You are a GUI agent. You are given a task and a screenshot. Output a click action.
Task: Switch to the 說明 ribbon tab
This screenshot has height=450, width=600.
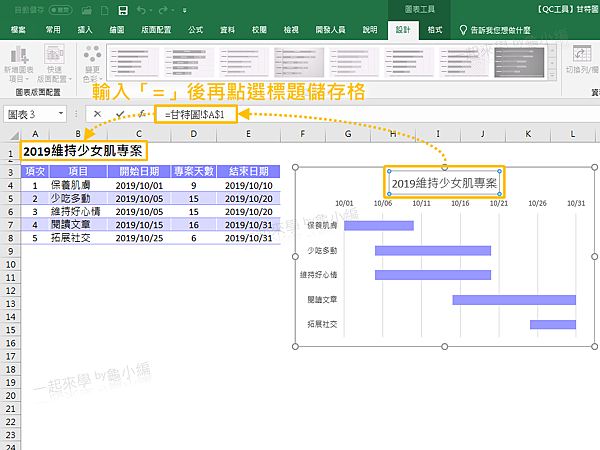(370, 30)
